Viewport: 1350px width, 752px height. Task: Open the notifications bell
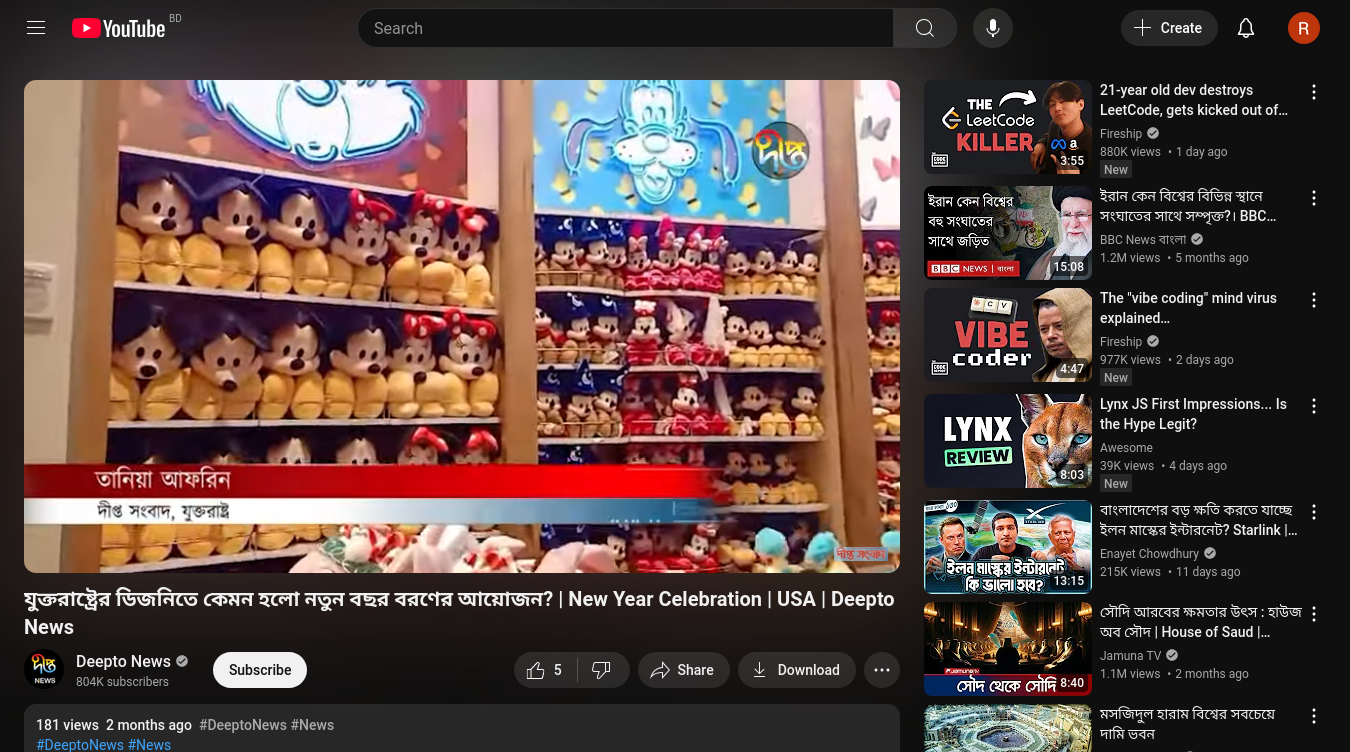(x=1246, y=28)
